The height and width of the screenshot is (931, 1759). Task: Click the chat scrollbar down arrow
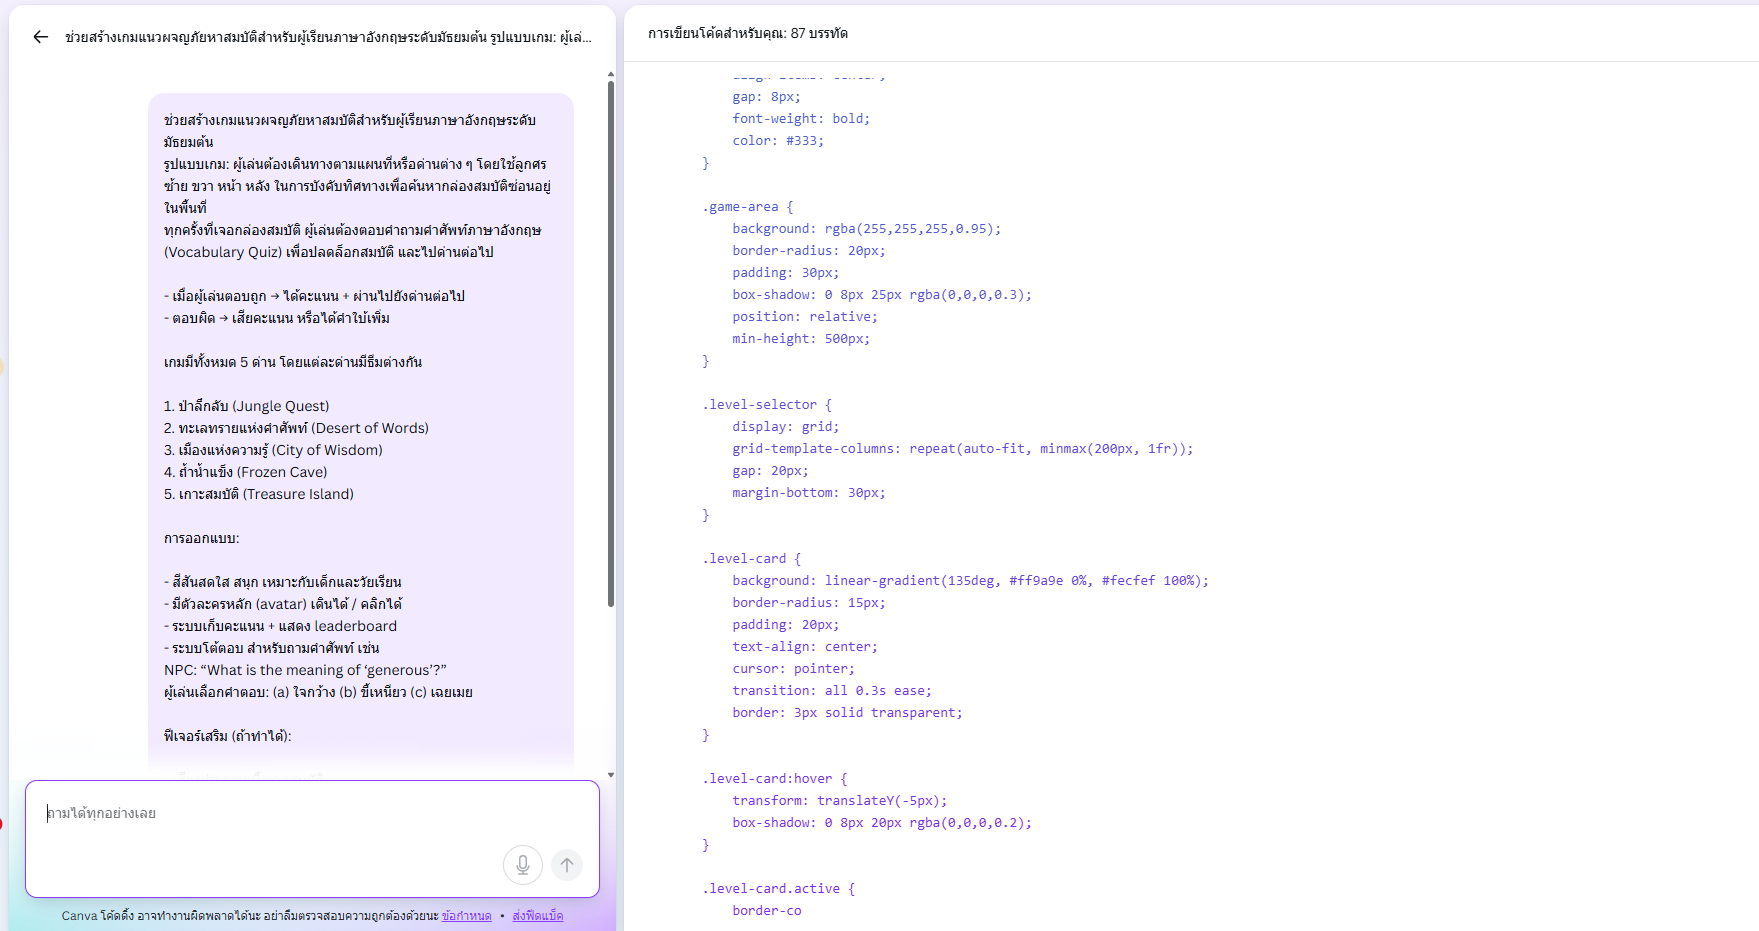pos(610,775)
